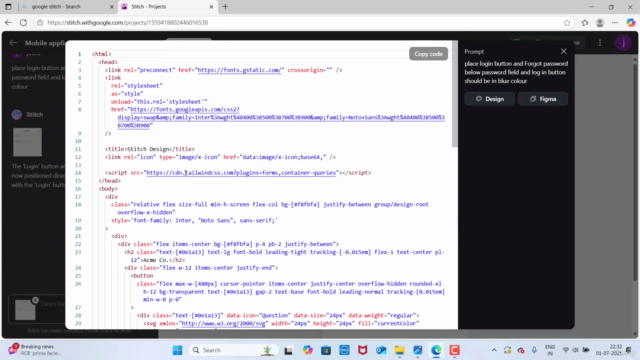This screenshot has height=360, width=640.
Task: Click the microphone tray icon
Action: 534,350
